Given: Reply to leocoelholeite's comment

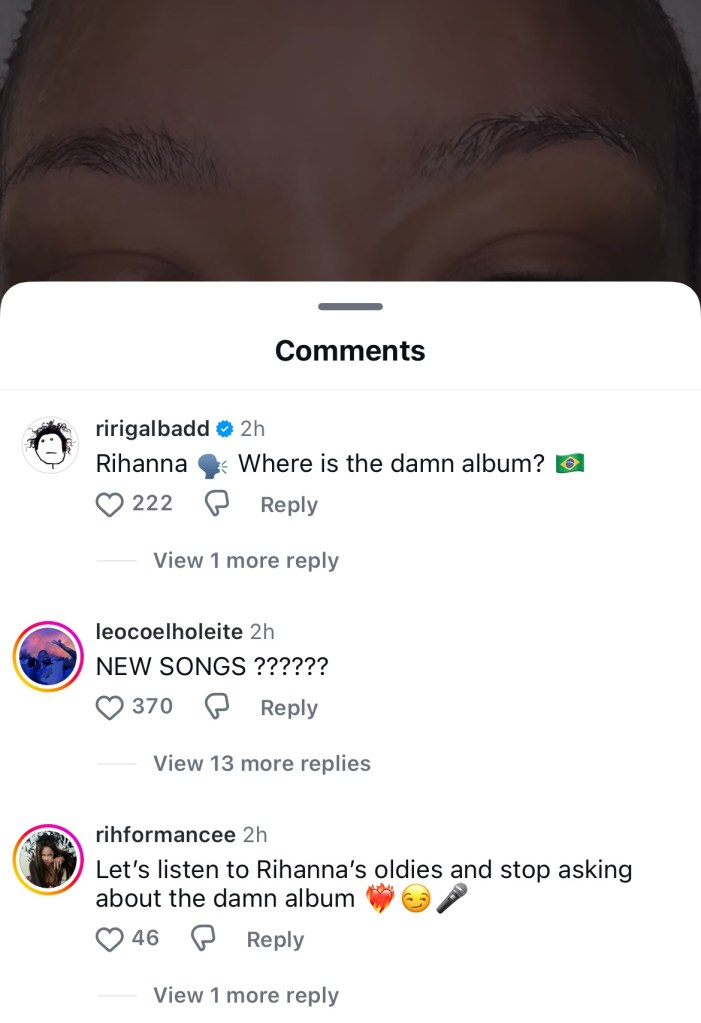Looking at the screenshot, I should click(288, 707).
